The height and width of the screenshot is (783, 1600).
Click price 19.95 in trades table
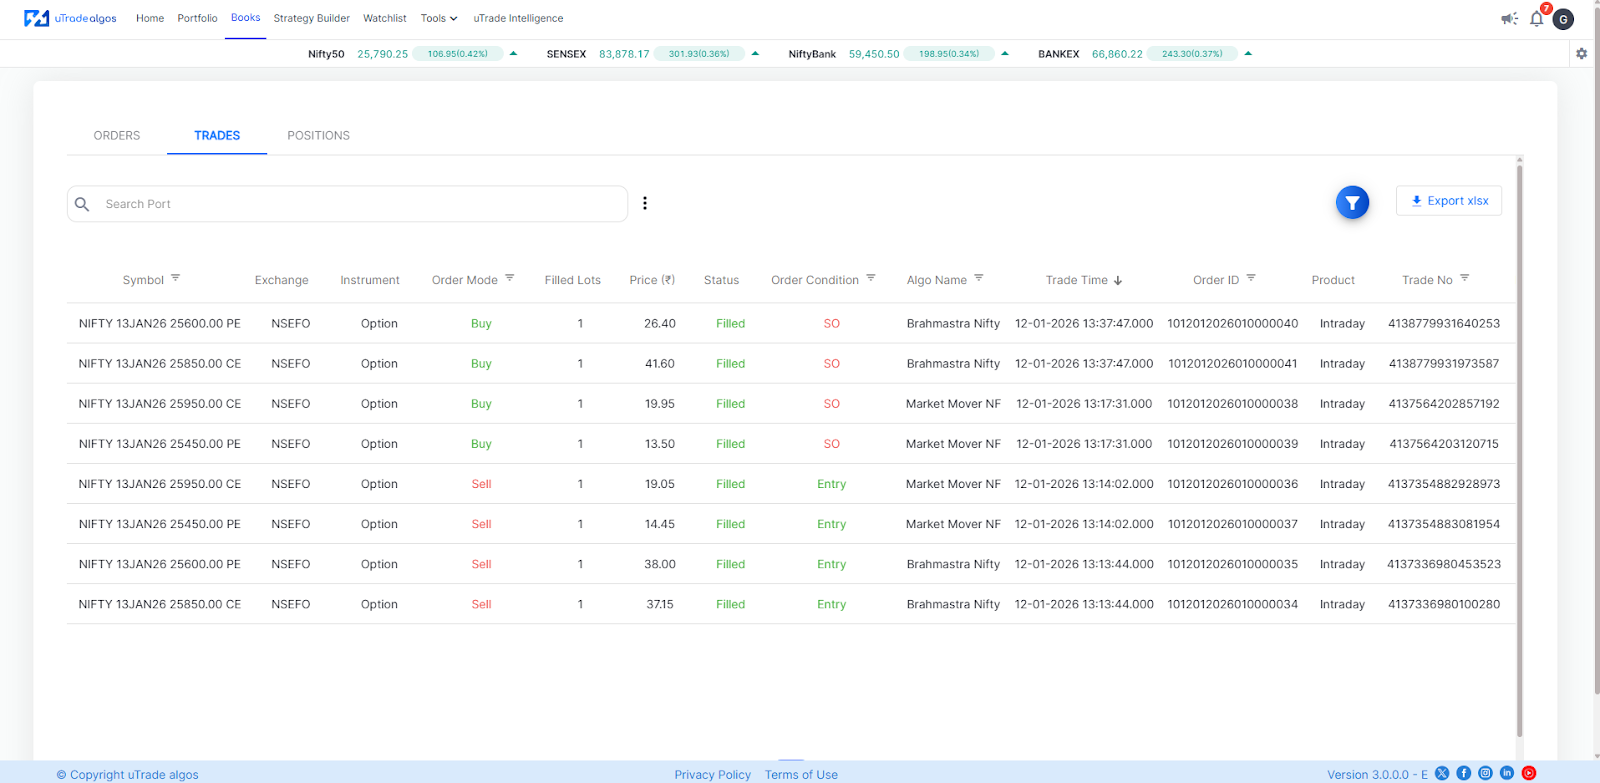[x=660, y=404]
